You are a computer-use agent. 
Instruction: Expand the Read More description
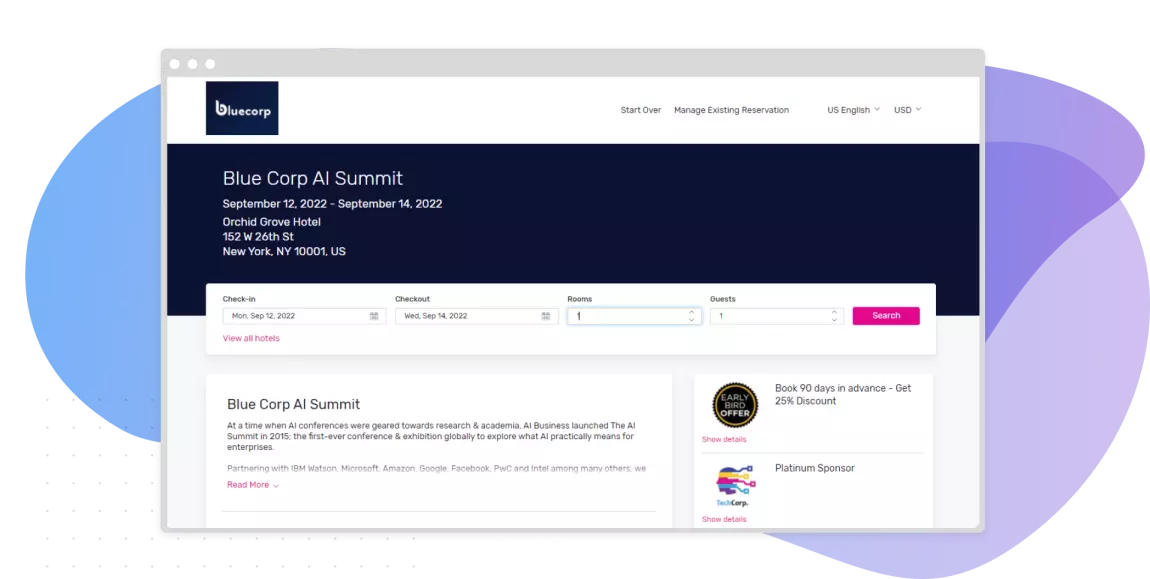(251, 484)
